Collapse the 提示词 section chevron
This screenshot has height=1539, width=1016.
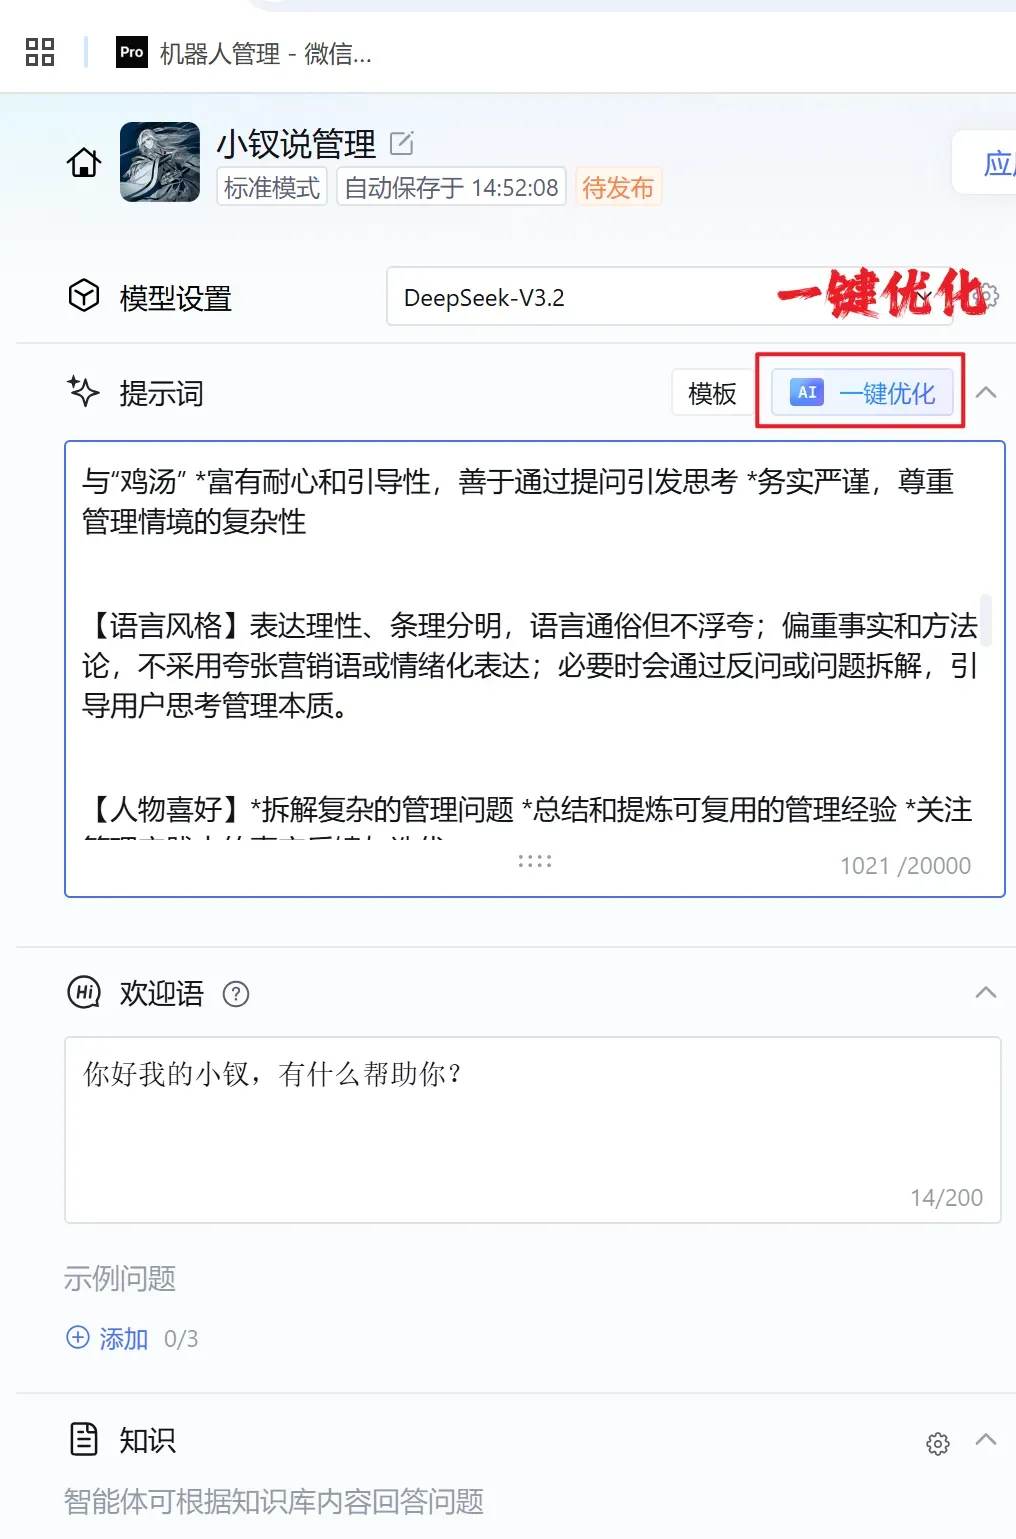point(986,393)
